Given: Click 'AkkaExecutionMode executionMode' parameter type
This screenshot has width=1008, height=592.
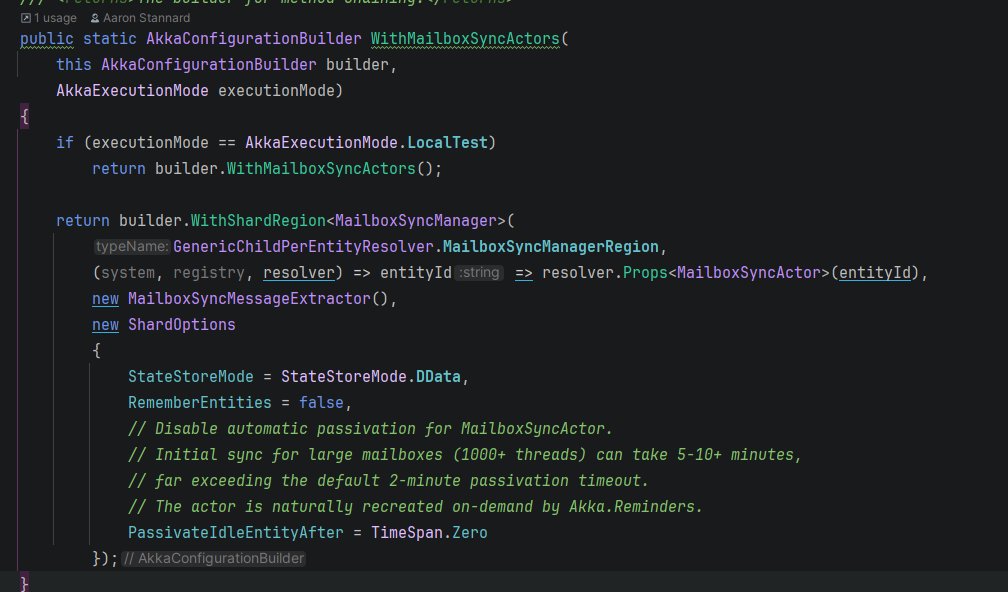Looking at the screenshot, I should [132, 91].
